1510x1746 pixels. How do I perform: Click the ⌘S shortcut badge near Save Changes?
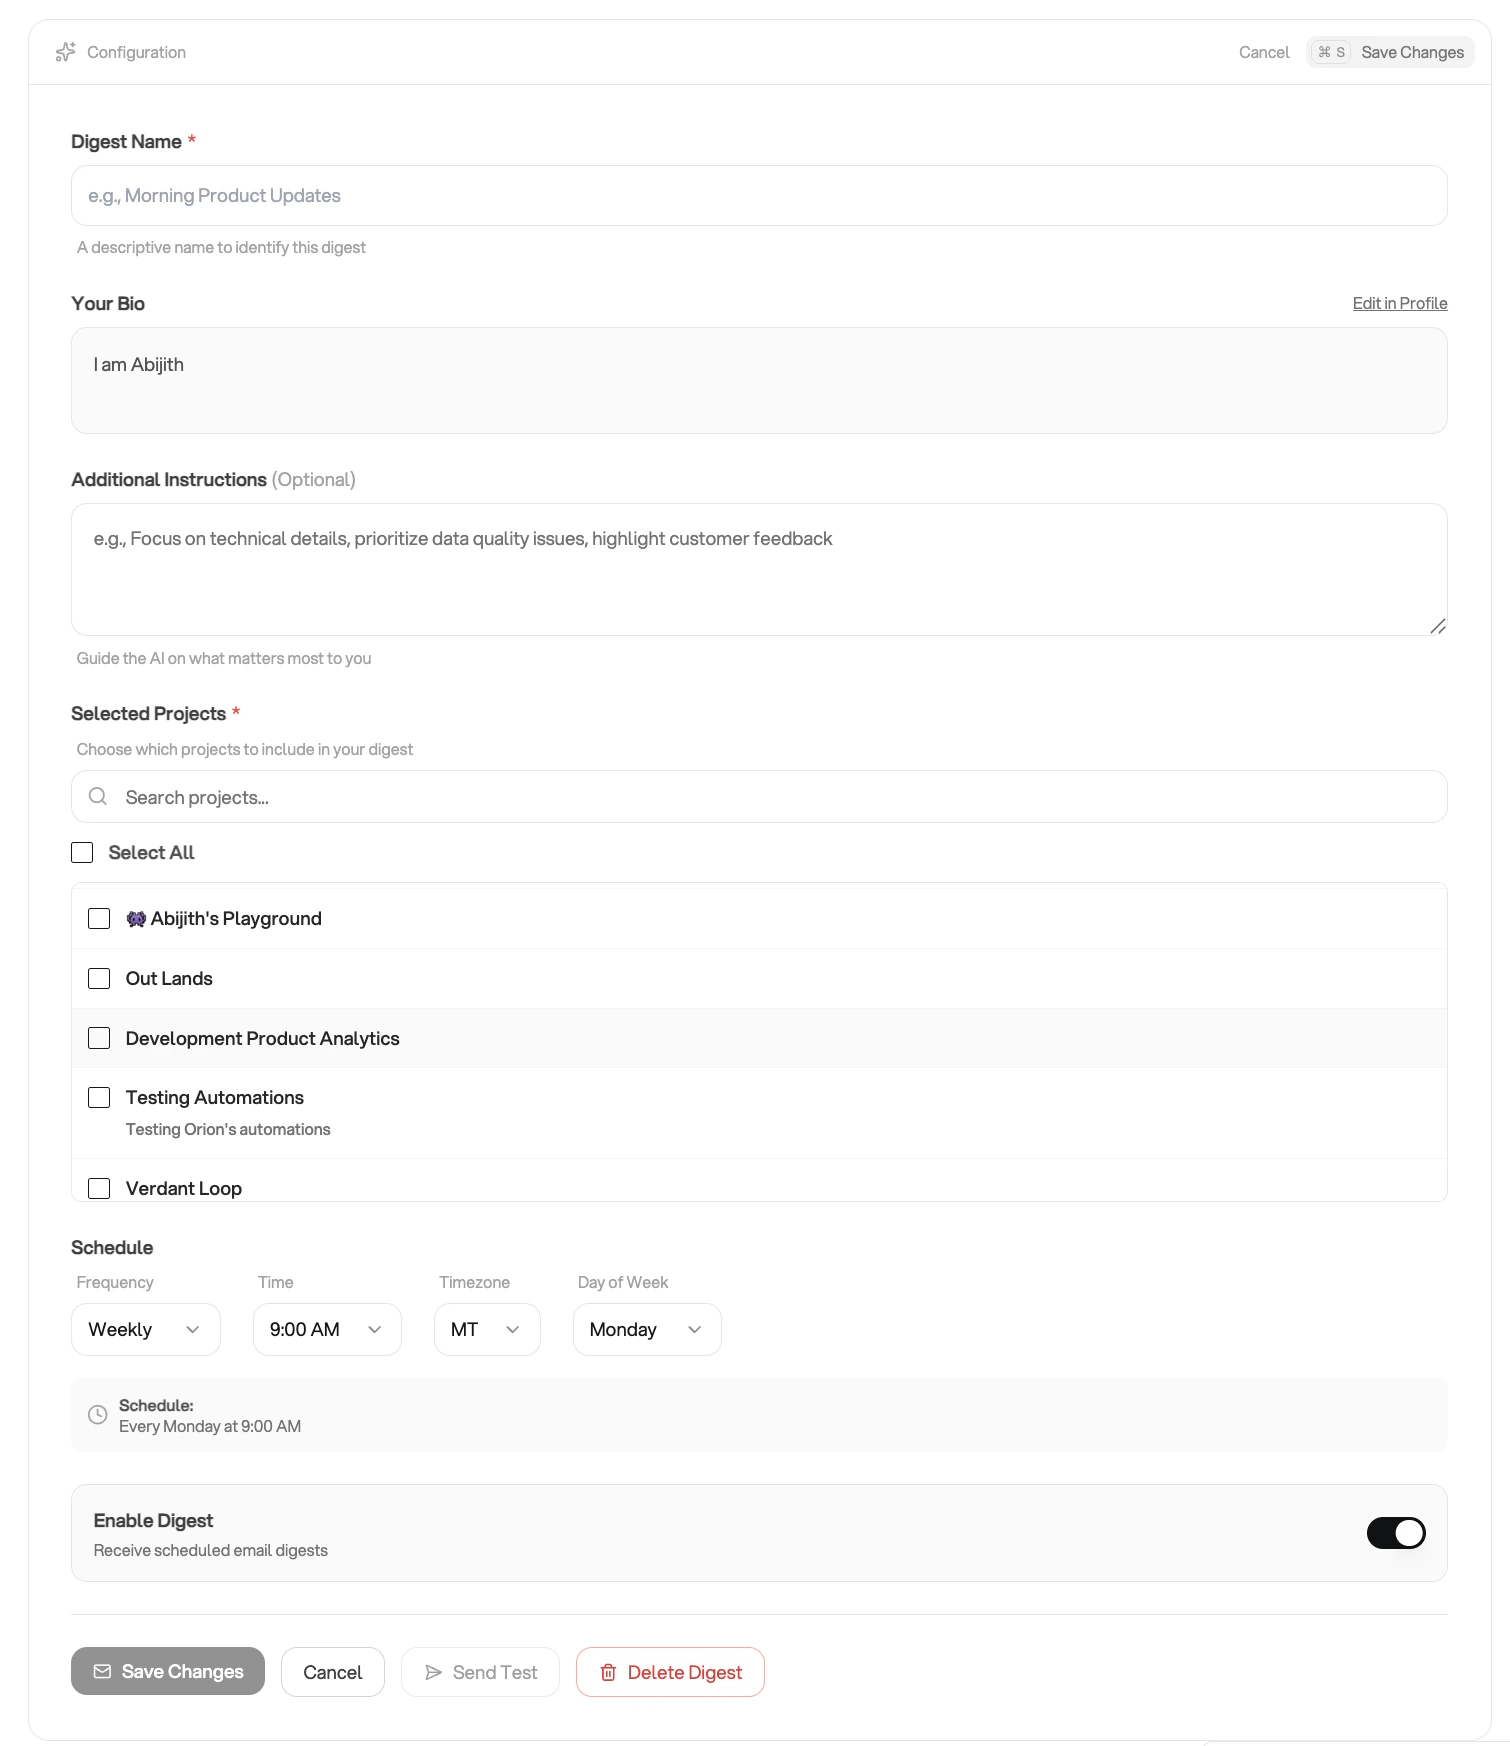click(x=1330, y=51)
